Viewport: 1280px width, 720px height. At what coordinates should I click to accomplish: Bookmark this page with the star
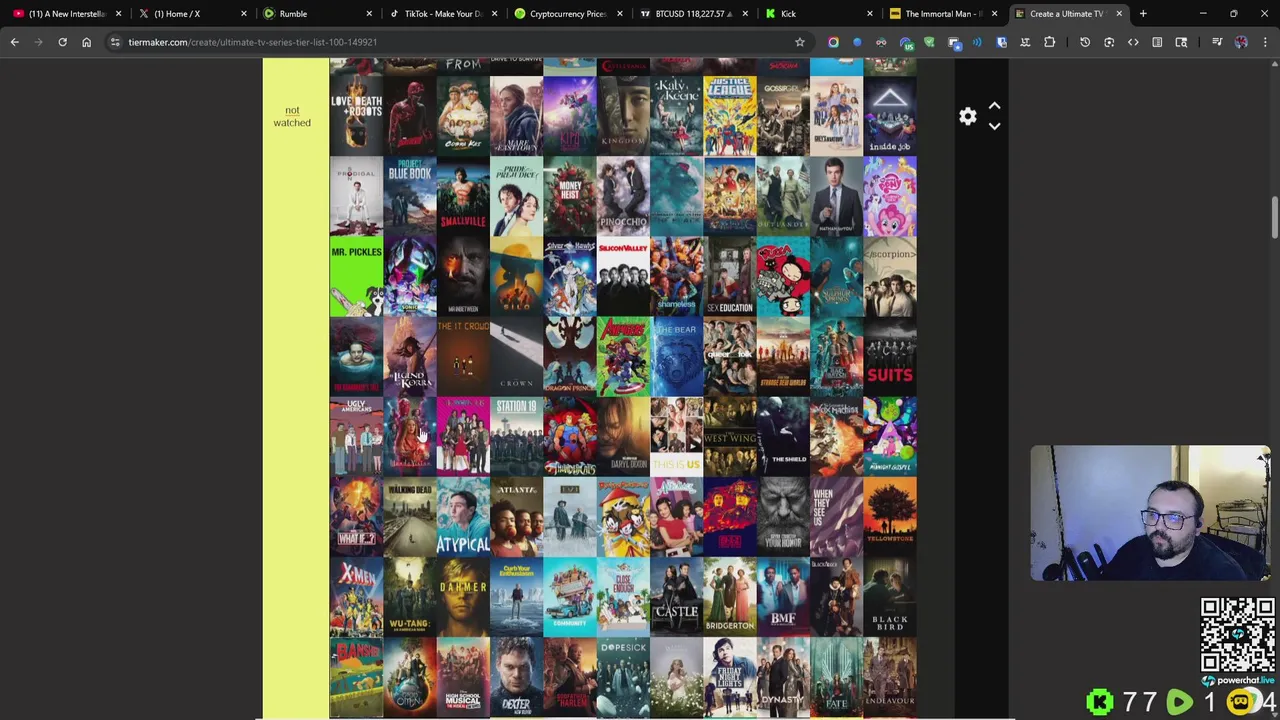[799, 42]
